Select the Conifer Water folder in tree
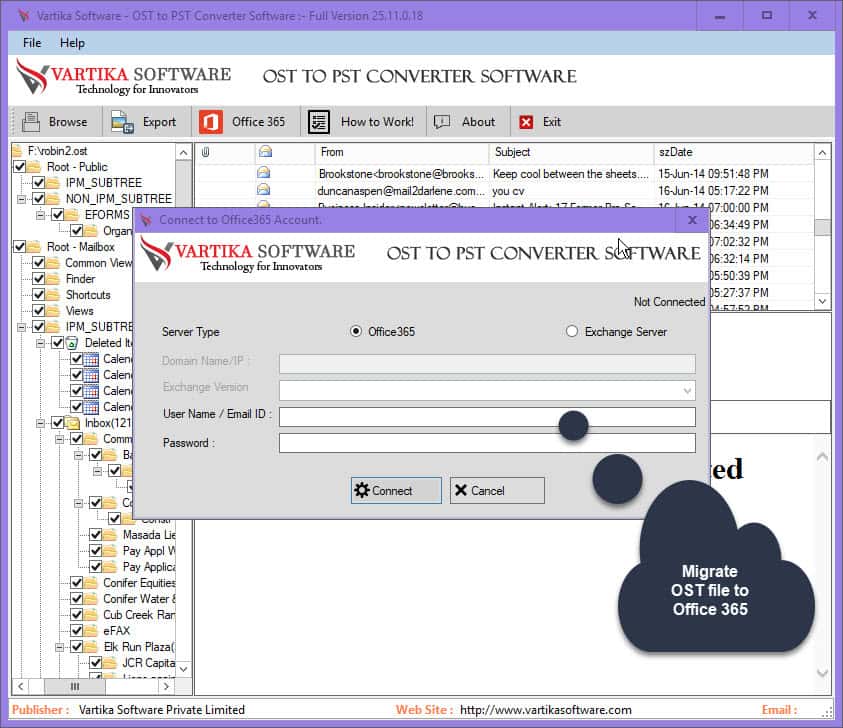Image resolution: width=843 pixels, height=728 pixels. [x=140, y=598]
